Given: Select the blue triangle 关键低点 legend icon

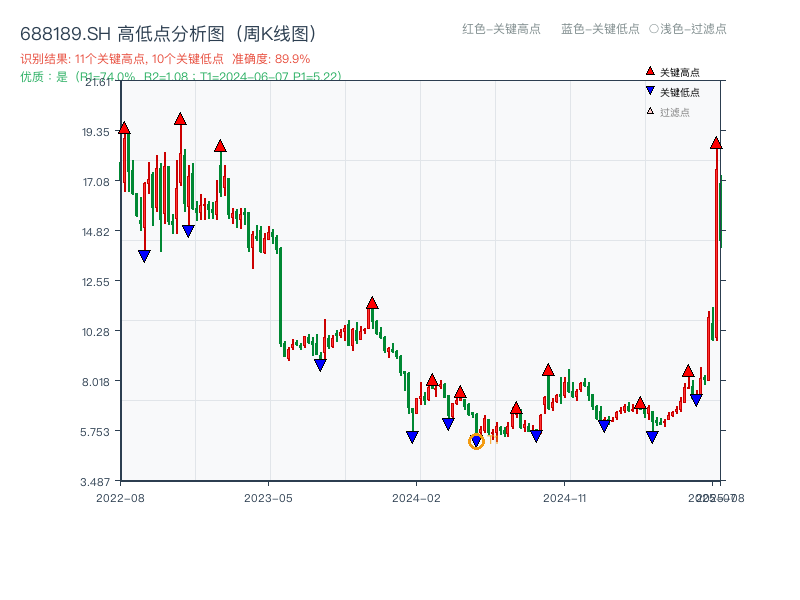Looking at the screenshot, I should pos(649,92).
